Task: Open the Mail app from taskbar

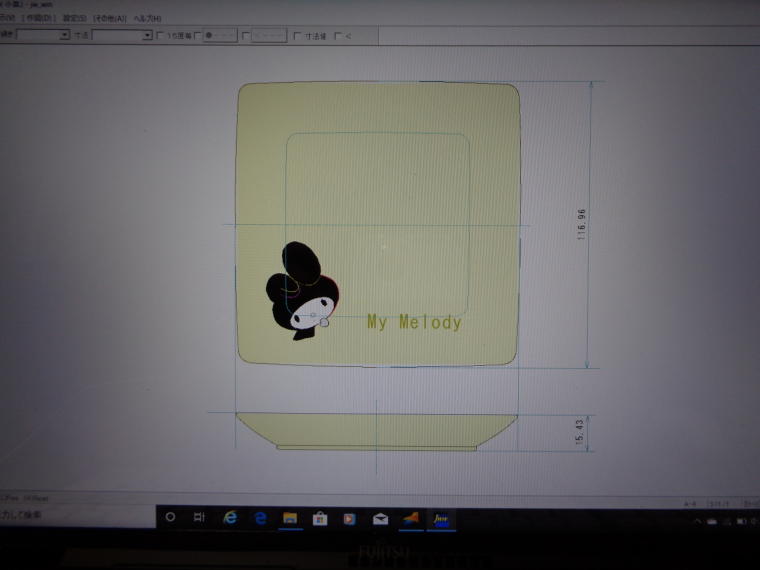Action: click(380, 520)
